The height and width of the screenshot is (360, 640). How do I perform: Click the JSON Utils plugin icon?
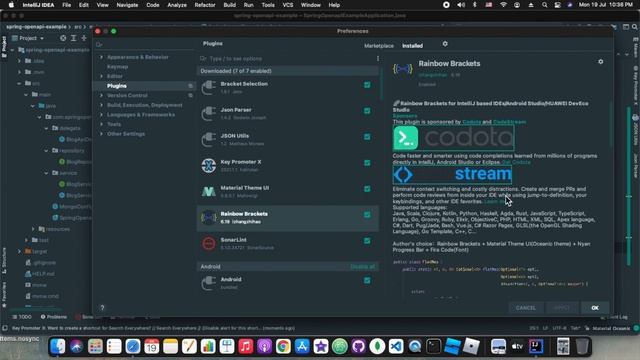[209, 140]
